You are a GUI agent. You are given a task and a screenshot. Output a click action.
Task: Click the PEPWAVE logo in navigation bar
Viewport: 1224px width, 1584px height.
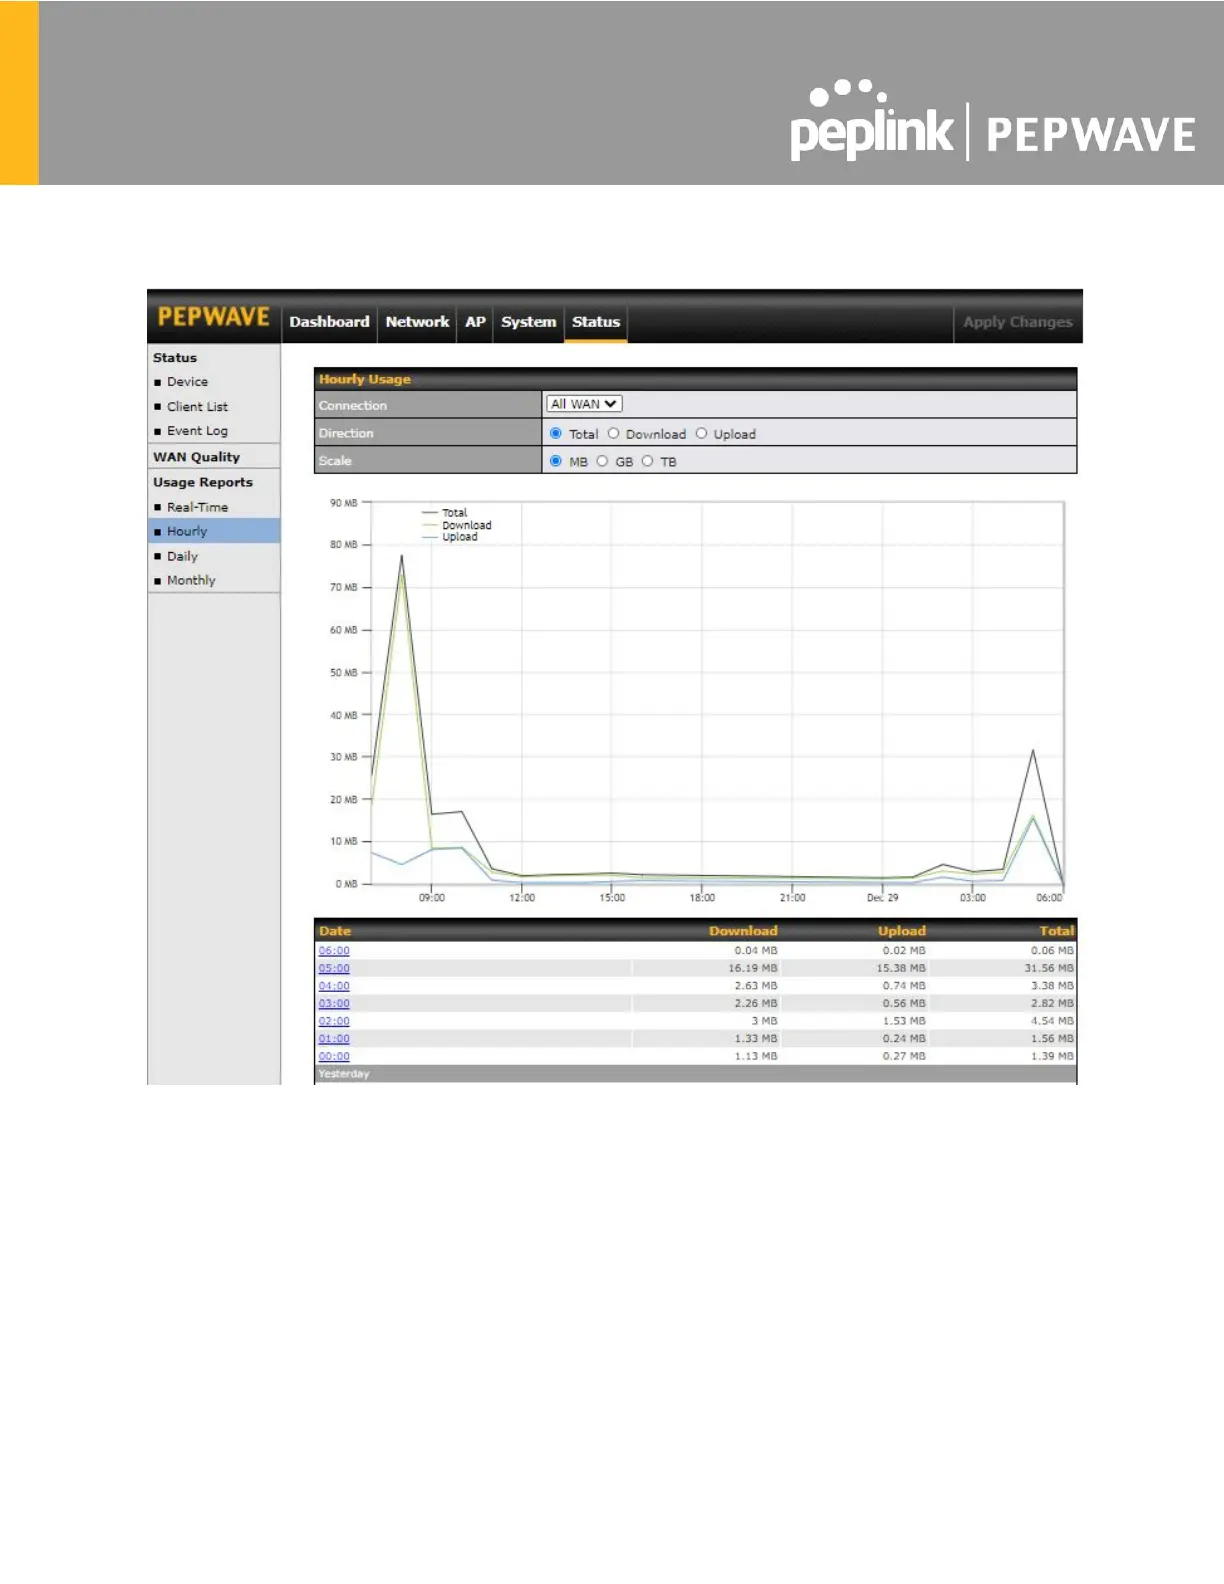[x=213, y=317]
